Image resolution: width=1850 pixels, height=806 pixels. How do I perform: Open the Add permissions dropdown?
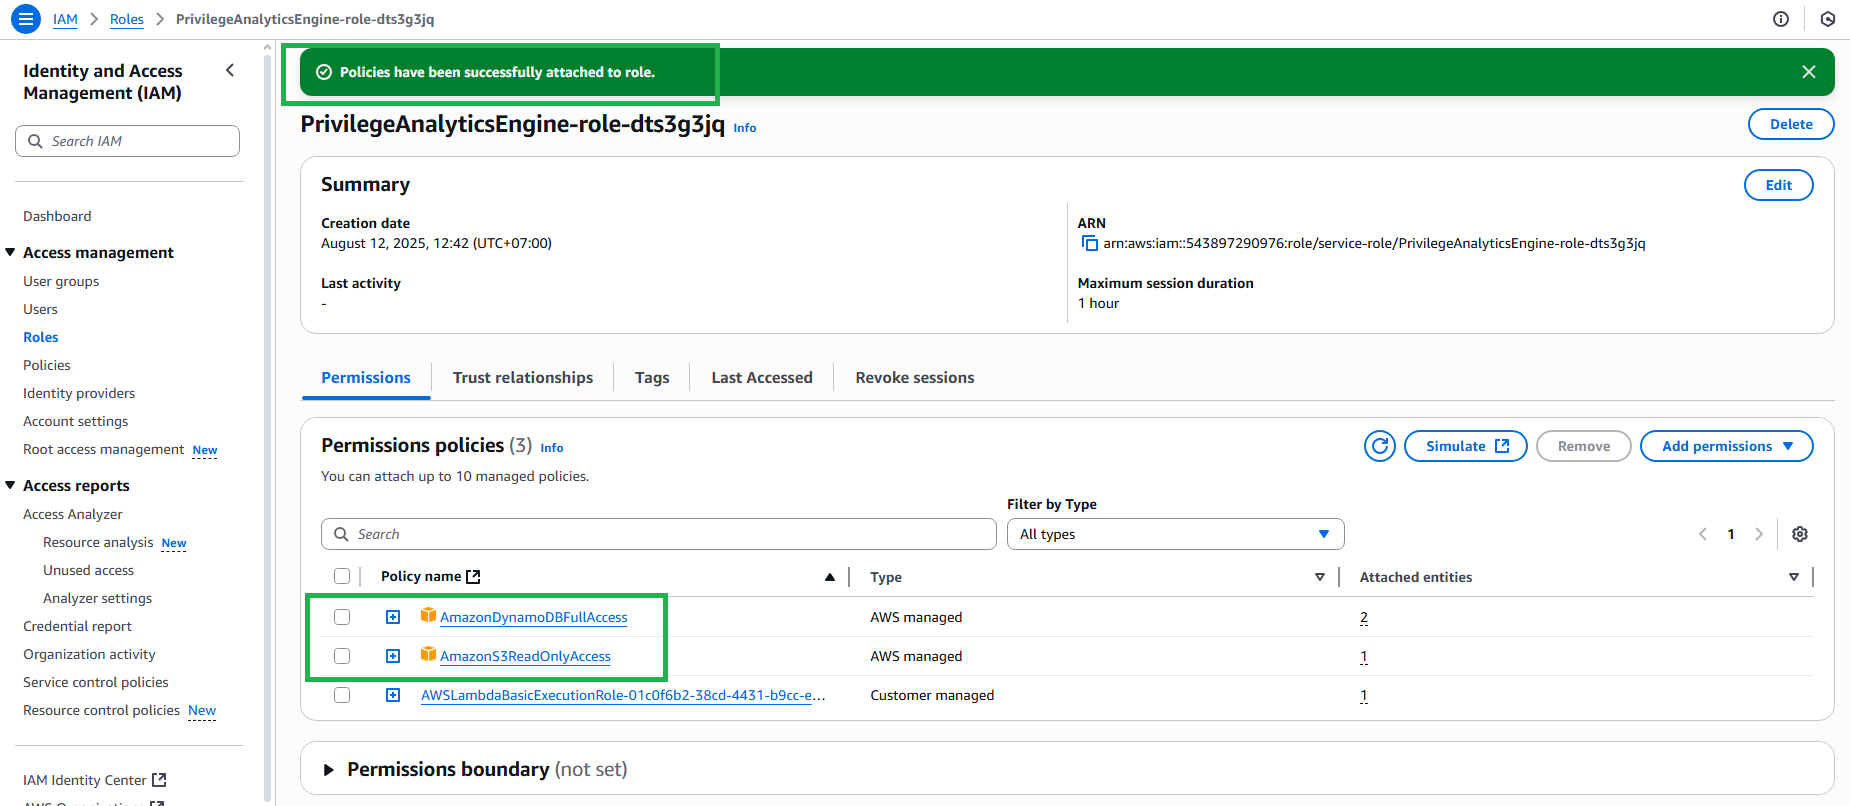(1727, 446)
